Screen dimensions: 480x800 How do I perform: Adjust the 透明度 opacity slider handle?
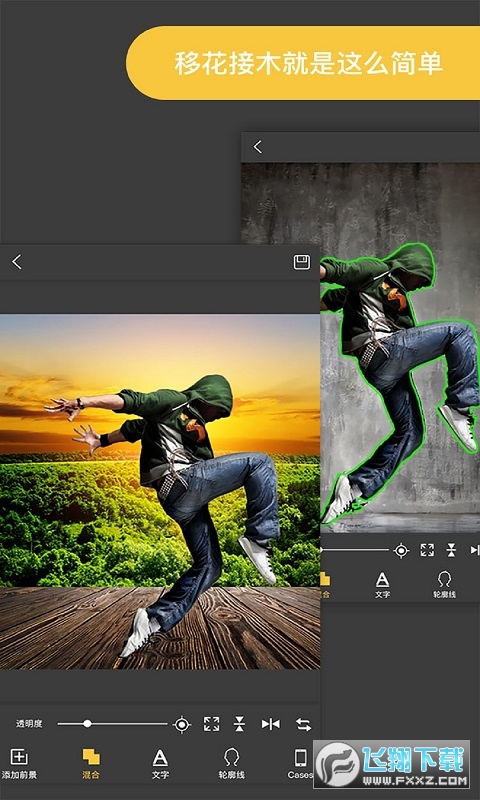pos(87,723)
